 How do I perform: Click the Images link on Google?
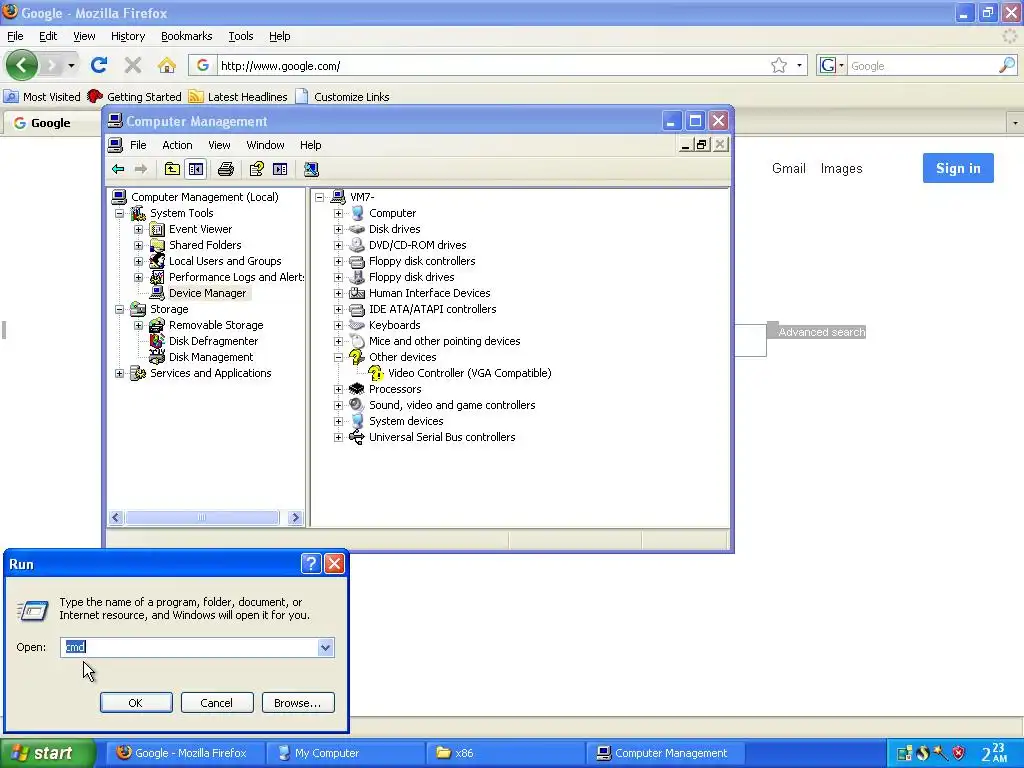click(841, 168)
